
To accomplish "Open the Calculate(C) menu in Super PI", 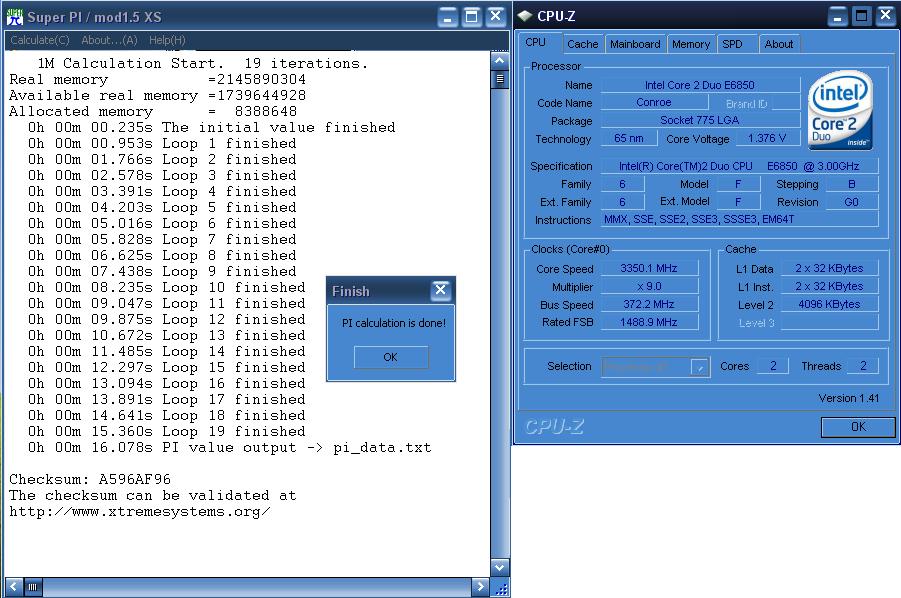I will (40, 40).
